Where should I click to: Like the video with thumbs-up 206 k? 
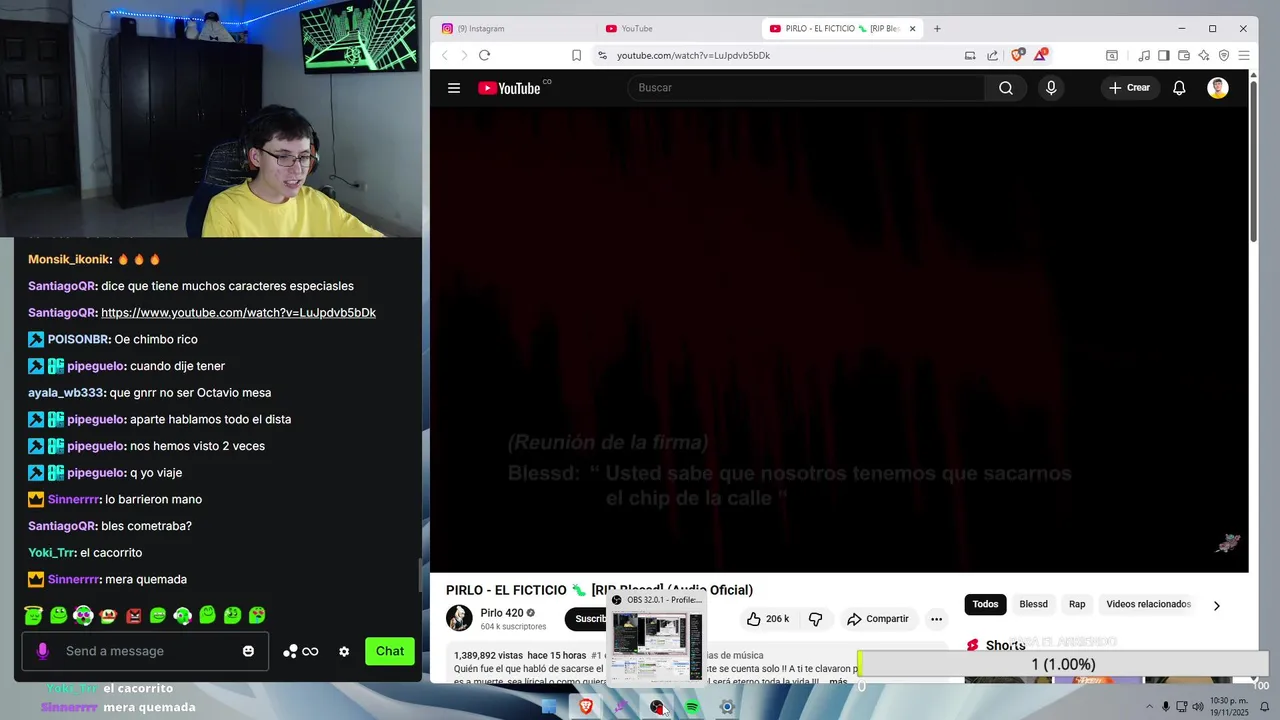click(768, 619)
